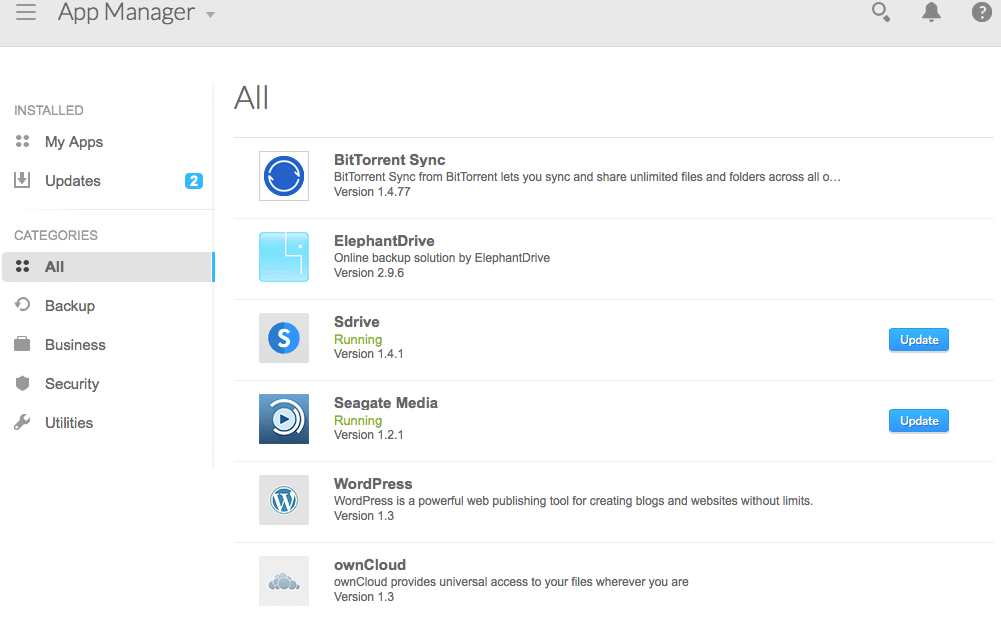The image size is (1001, 619).
Task: Open ElephantDrive app title
Action: point(384,241)
